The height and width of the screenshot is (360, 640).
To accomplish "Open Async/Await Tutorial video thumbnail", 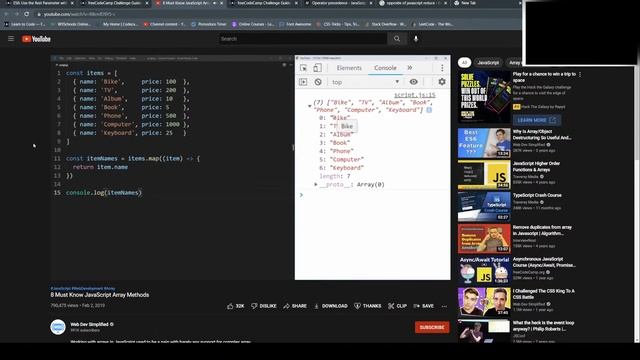I will (x=484, y=270).
